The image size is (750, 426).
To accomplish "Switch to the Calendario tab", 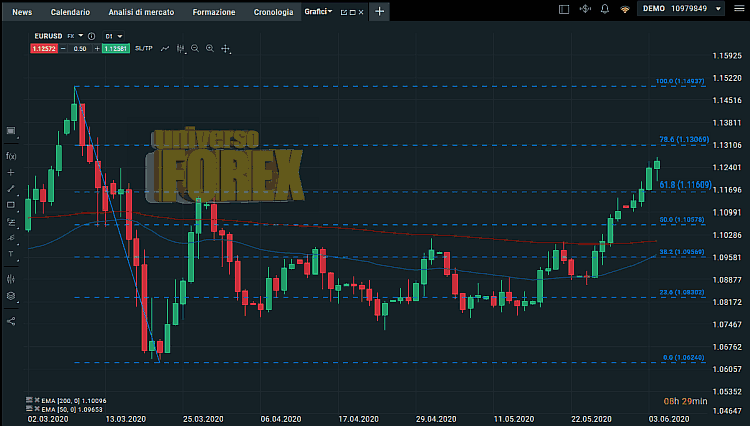I will (69, 12).
